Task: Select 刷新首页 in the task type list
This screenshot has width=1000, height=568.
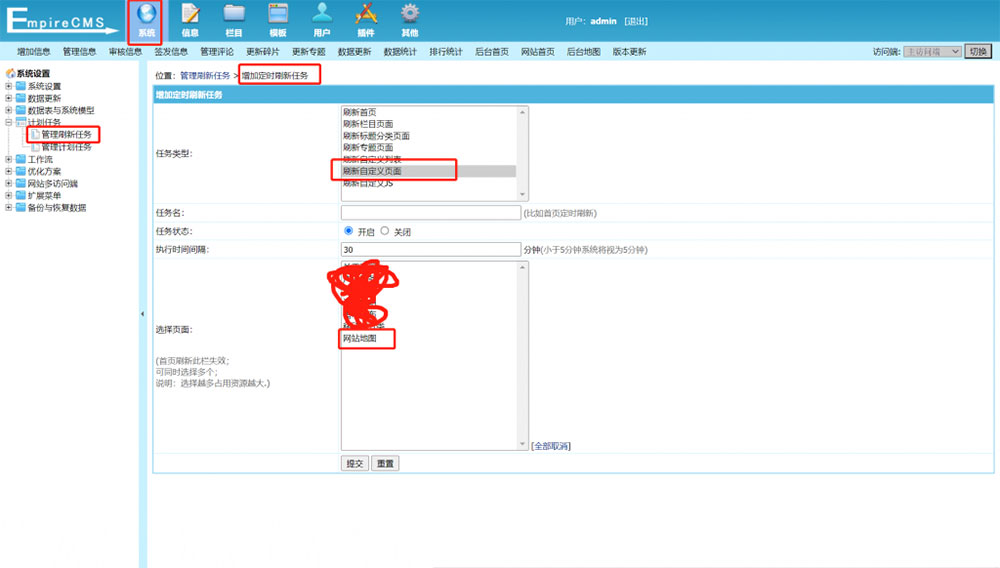Action: coord(429,112)
